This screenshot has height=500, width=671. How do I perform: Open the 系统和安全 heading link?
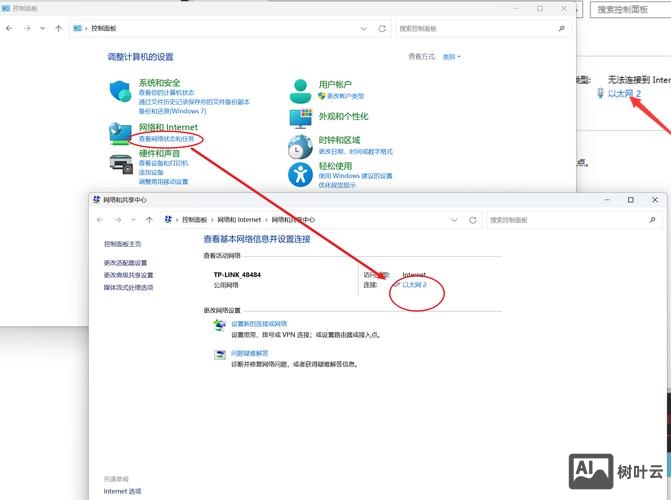pyautogui.click(x=159, y=83)
